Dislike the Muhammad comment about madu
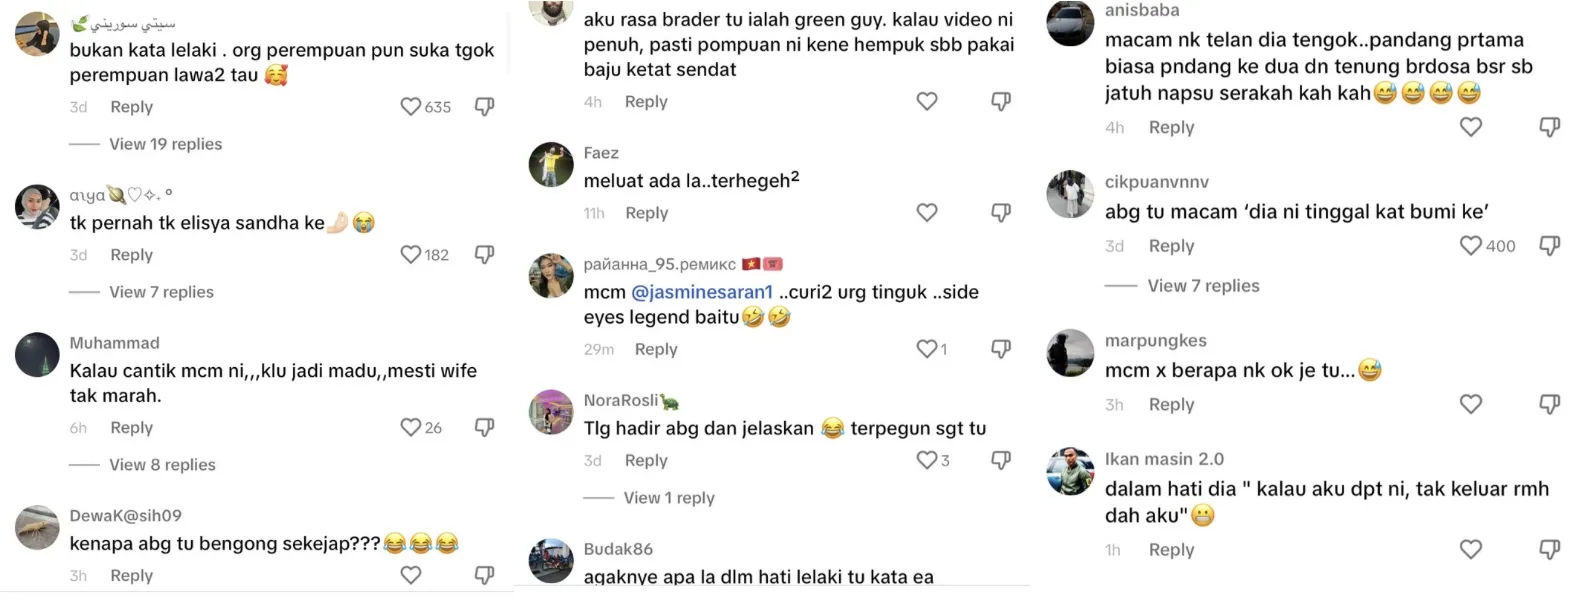Screen dimensions: 1569x603 [484, 427]
